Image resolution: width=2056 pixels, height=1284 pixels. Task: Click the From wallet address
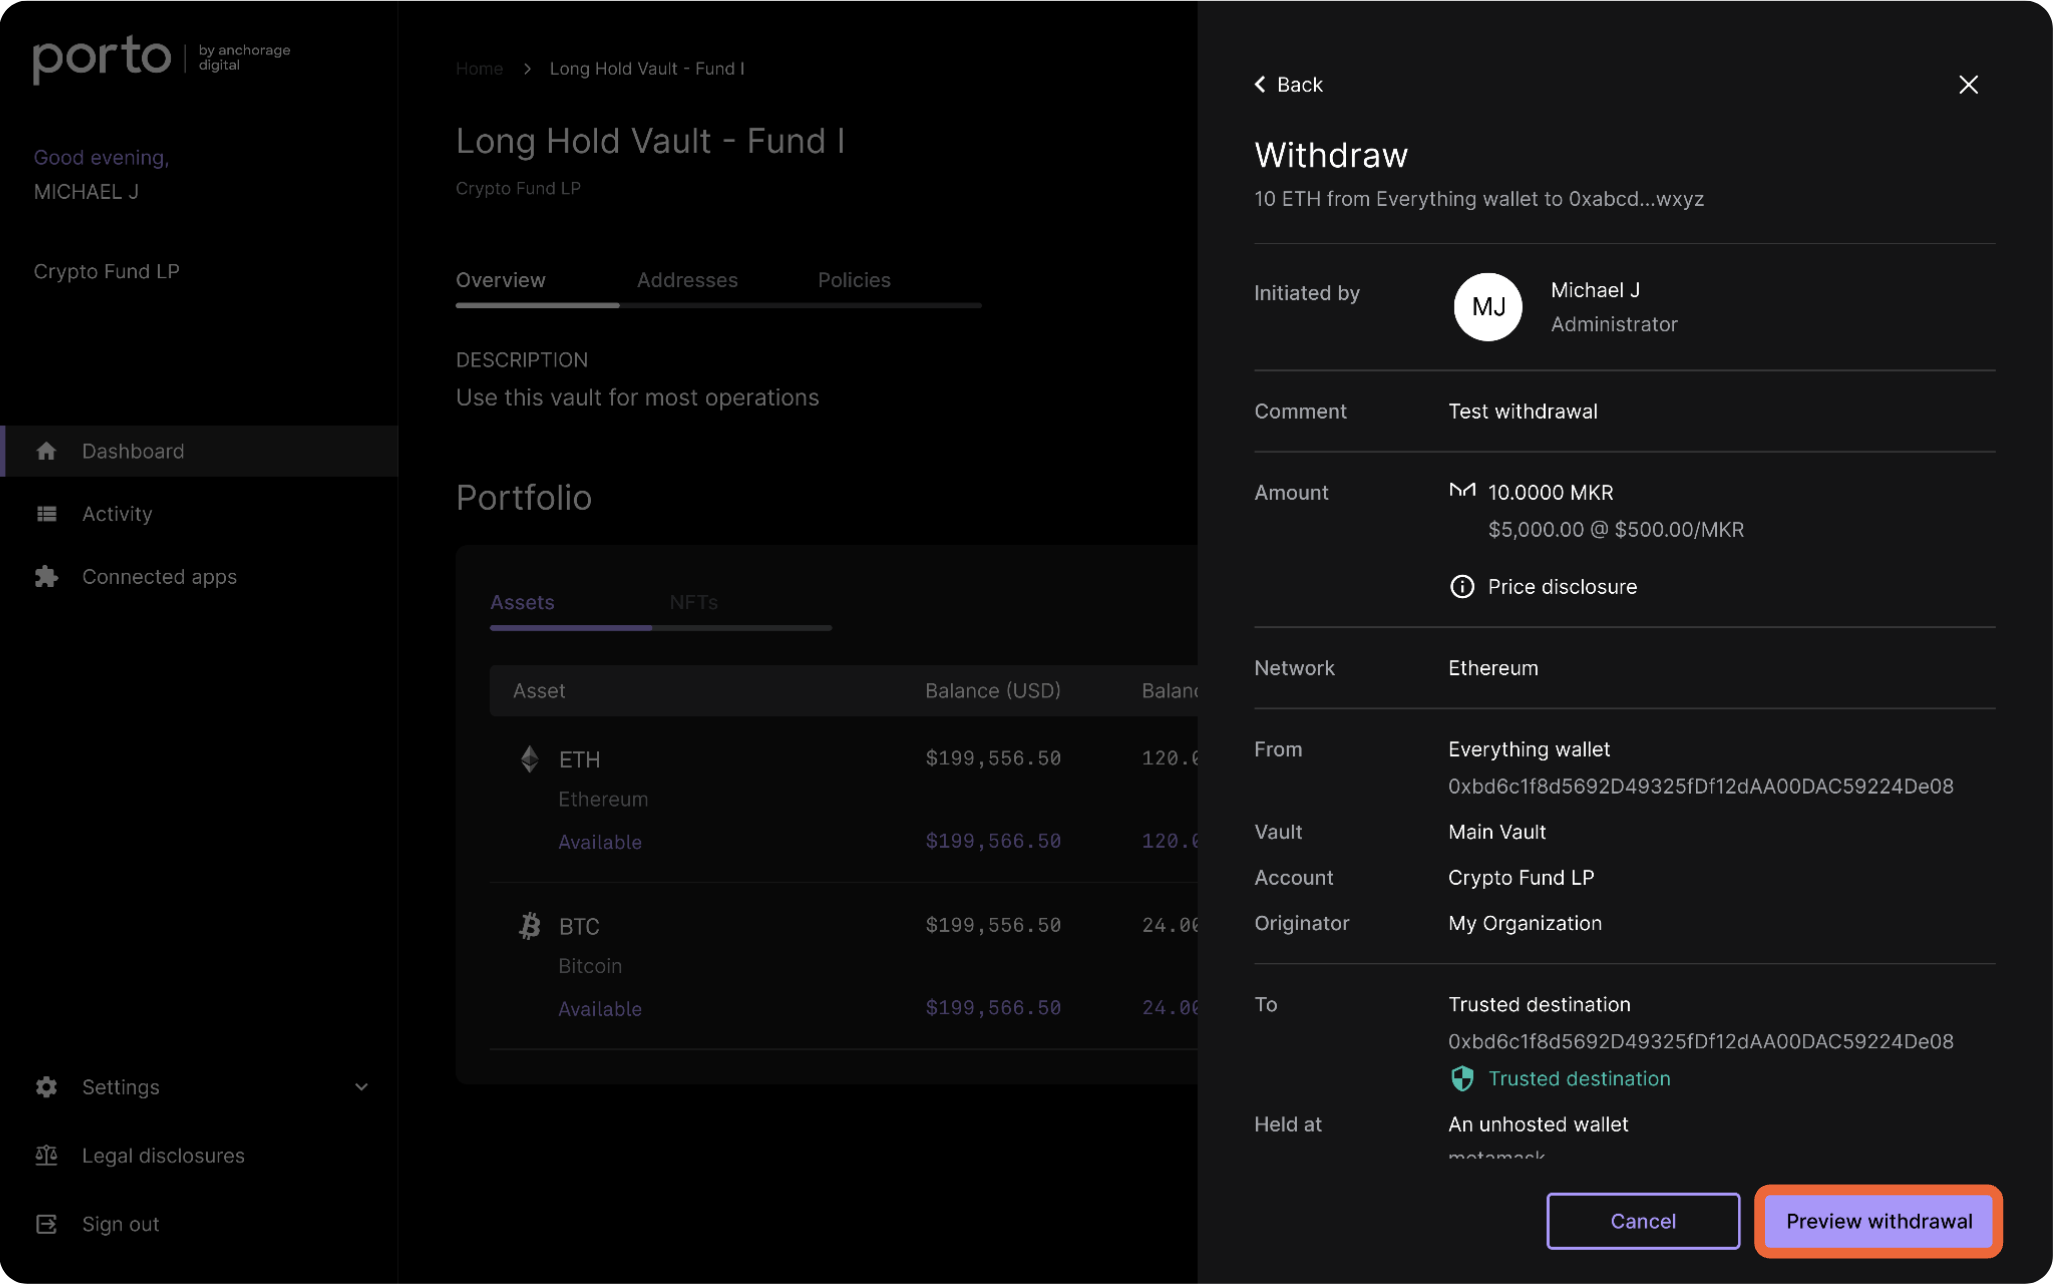click(x=1700, y=786)
